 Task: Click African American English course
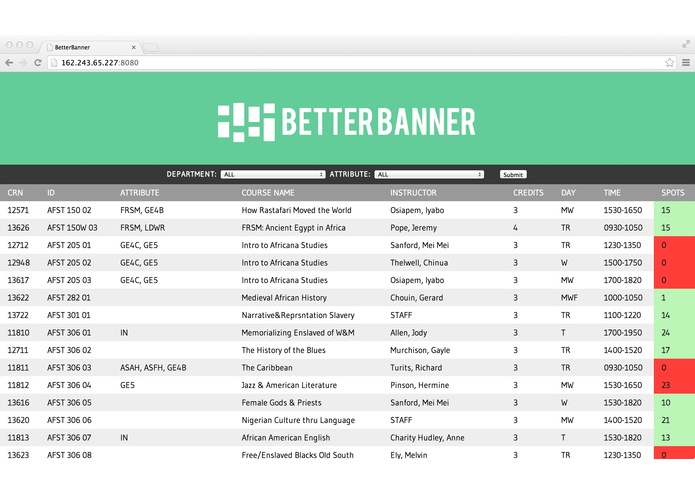click(x=285, y=438)
